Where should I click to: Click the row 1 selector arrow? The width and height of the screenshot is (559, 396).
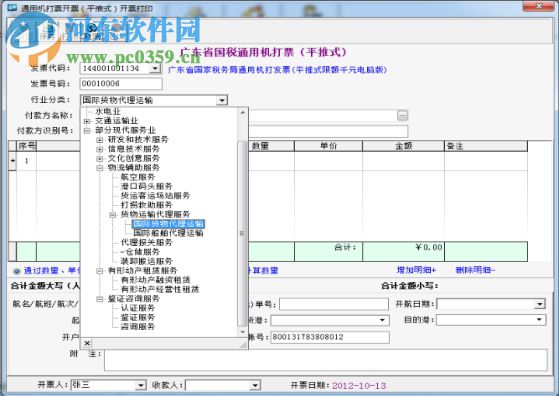(x=12, y=161)
